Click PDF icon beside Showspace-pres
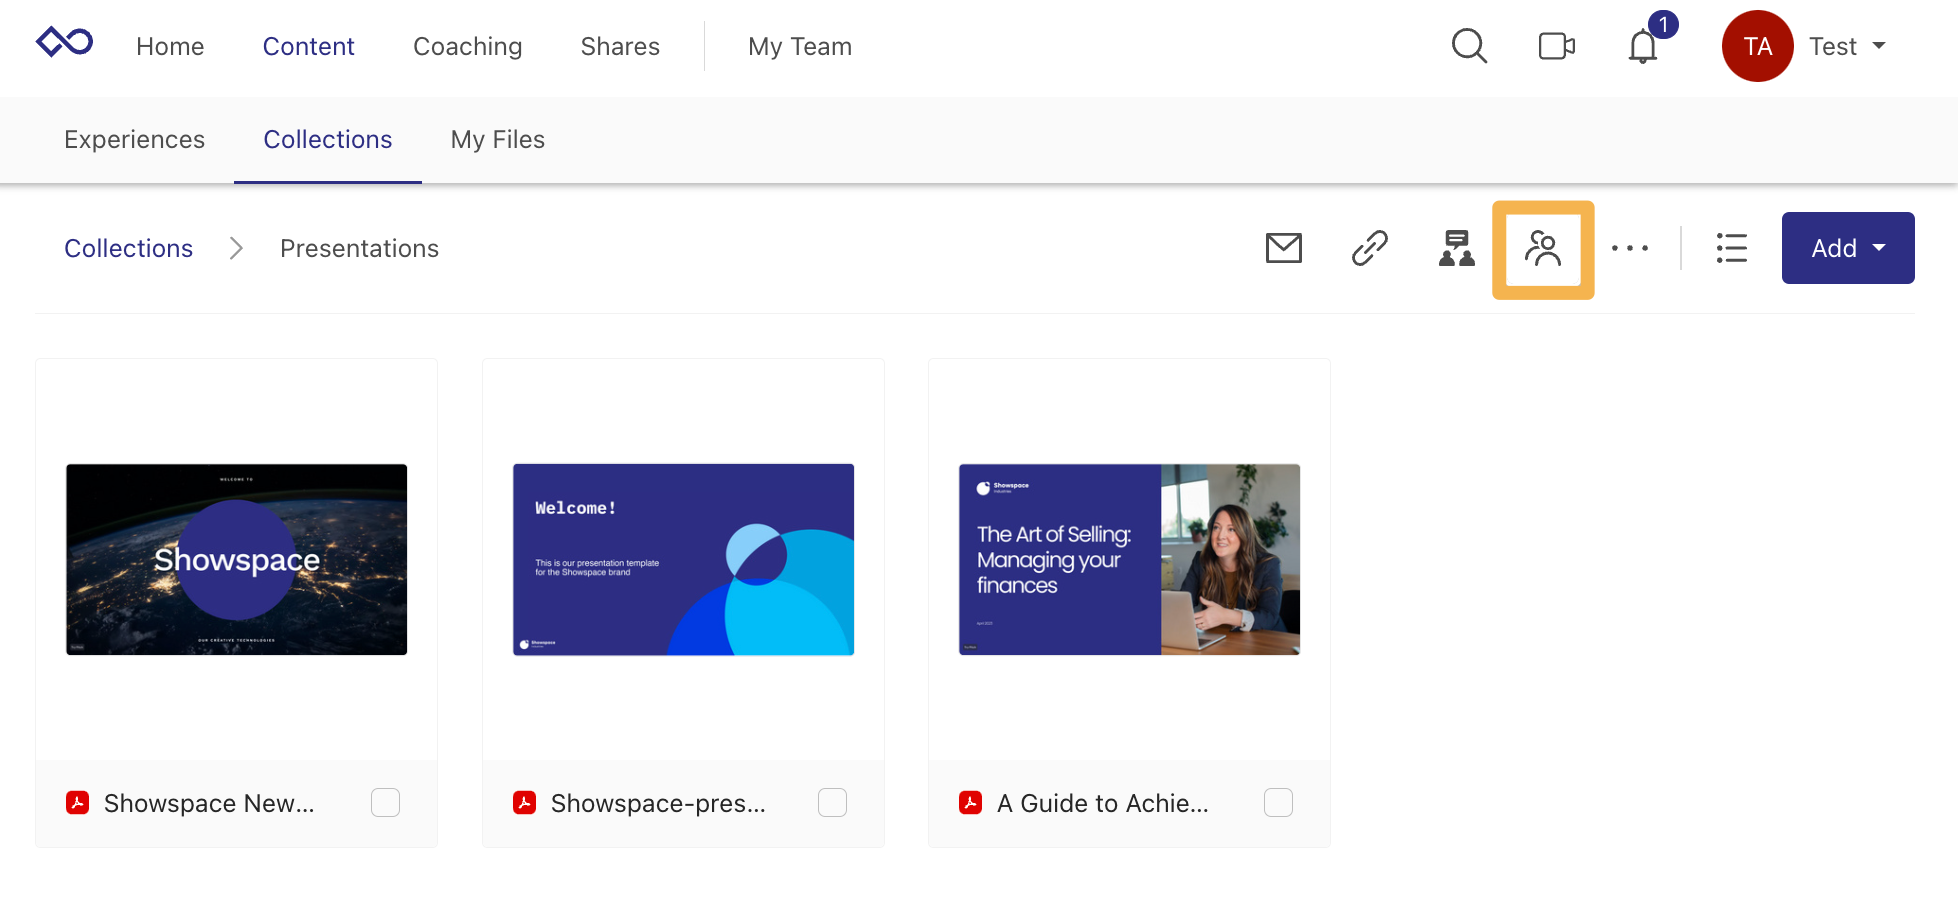The width and height of the screenshot is (1958, 900). tap(525, 802)
